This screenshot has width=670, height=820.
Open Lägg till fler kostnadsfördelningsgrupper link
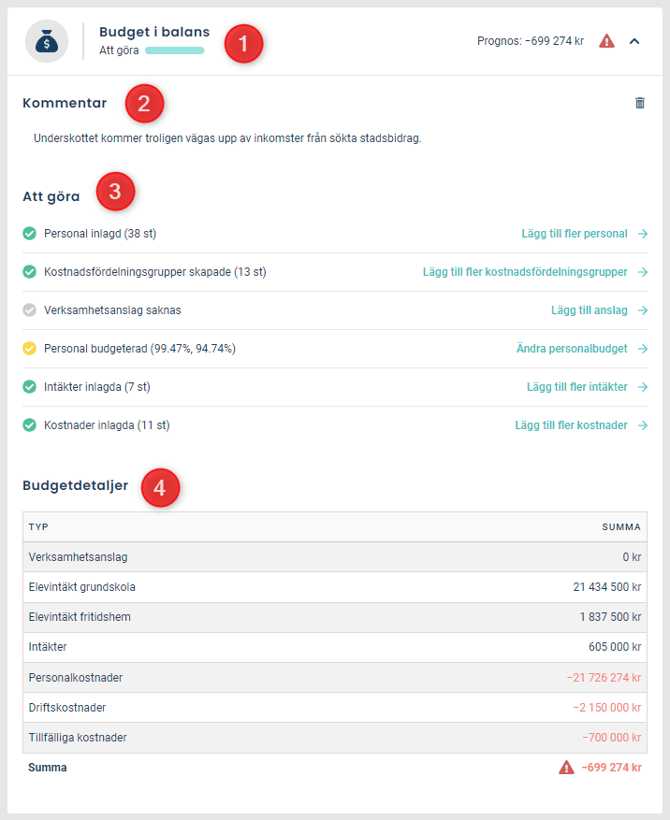525,272
